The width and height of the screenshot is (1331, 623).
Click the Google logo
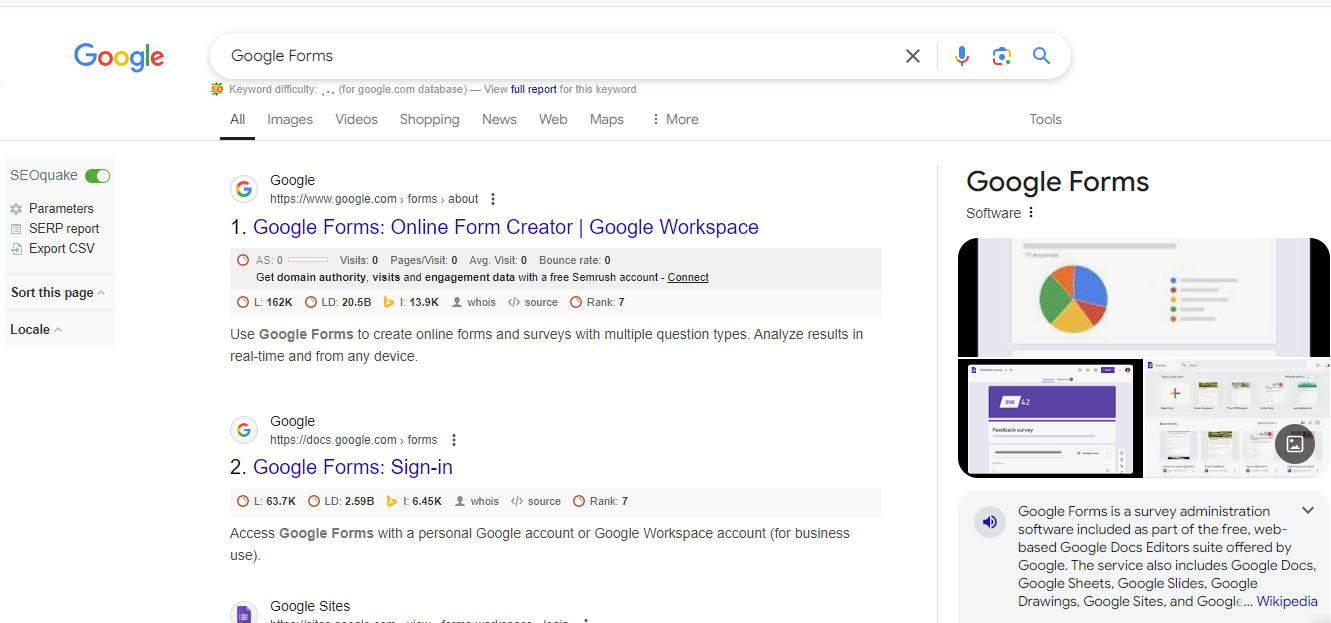[x=119, y=57]
